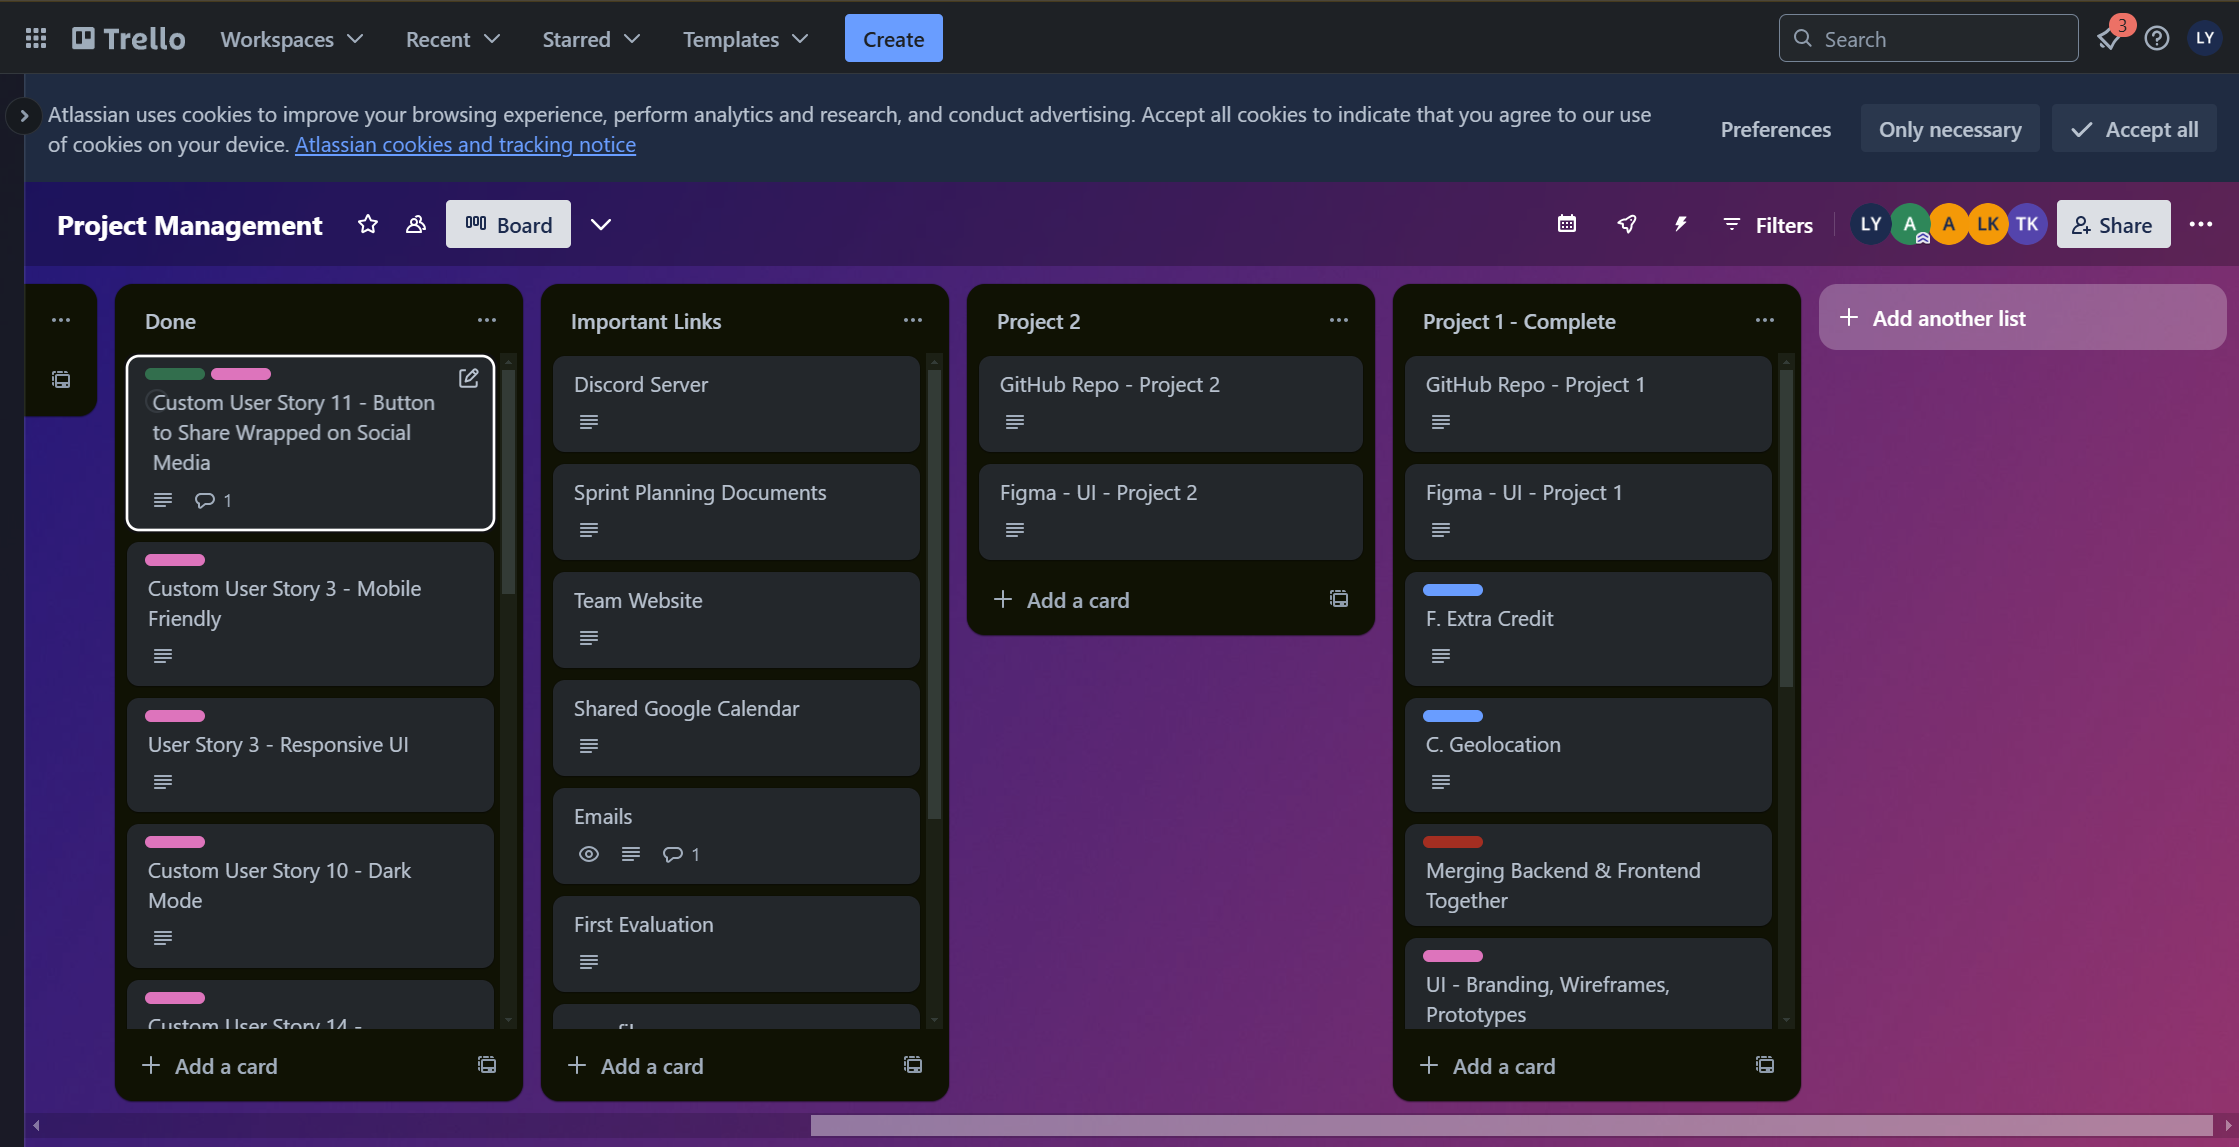Click the blue Create button
This screenshot has width=2239, height=1147.
(x=893, y=39)
